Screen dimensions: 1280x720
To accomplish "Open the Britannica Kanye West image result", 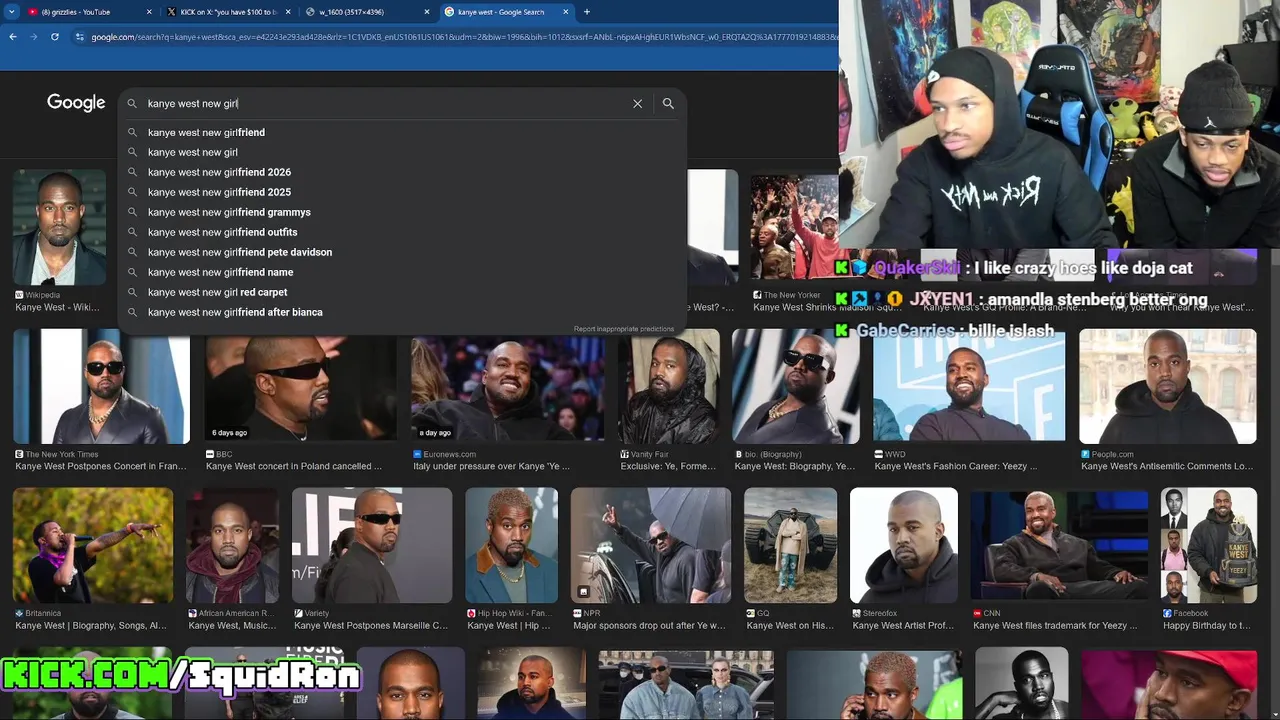I will [x=93, y=545].
